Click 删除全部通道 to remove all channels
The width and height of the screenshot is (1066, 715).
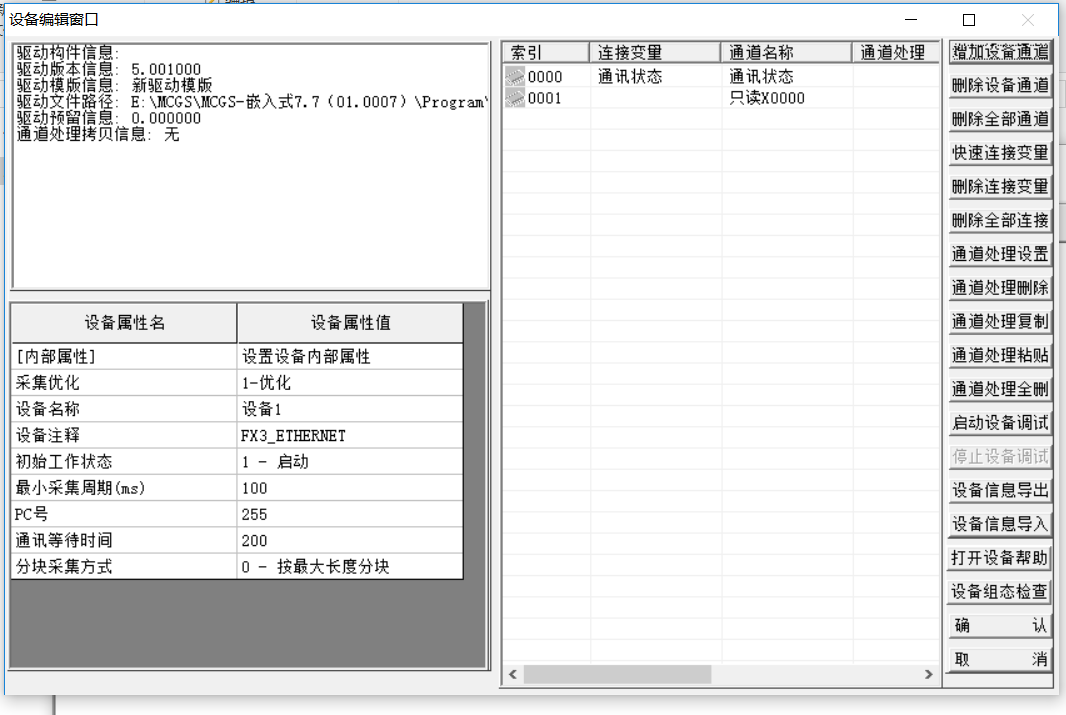click(999, 119)
